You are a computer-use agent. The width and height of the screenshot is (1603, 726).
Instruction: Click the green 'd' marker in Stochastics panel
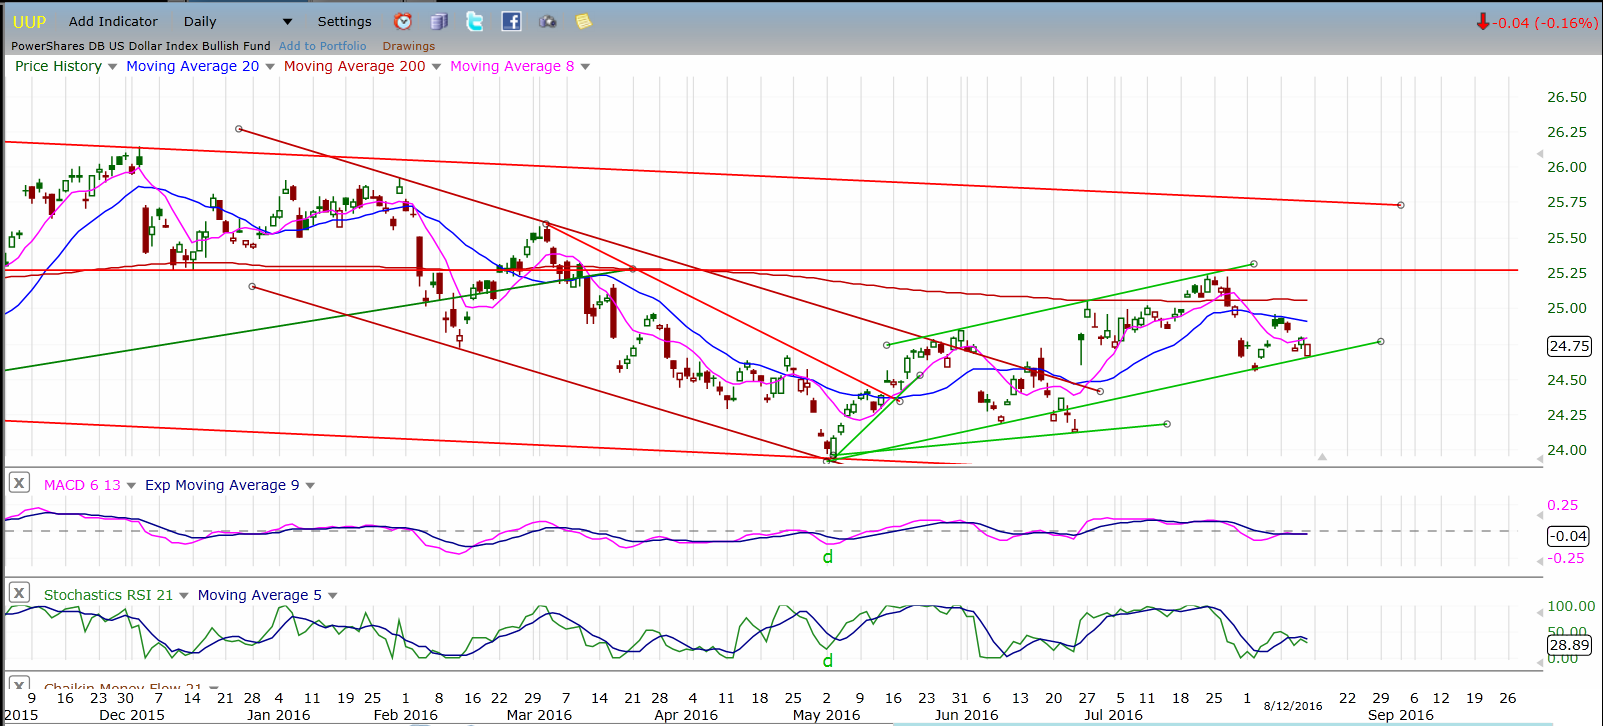[x=828, y=661]
